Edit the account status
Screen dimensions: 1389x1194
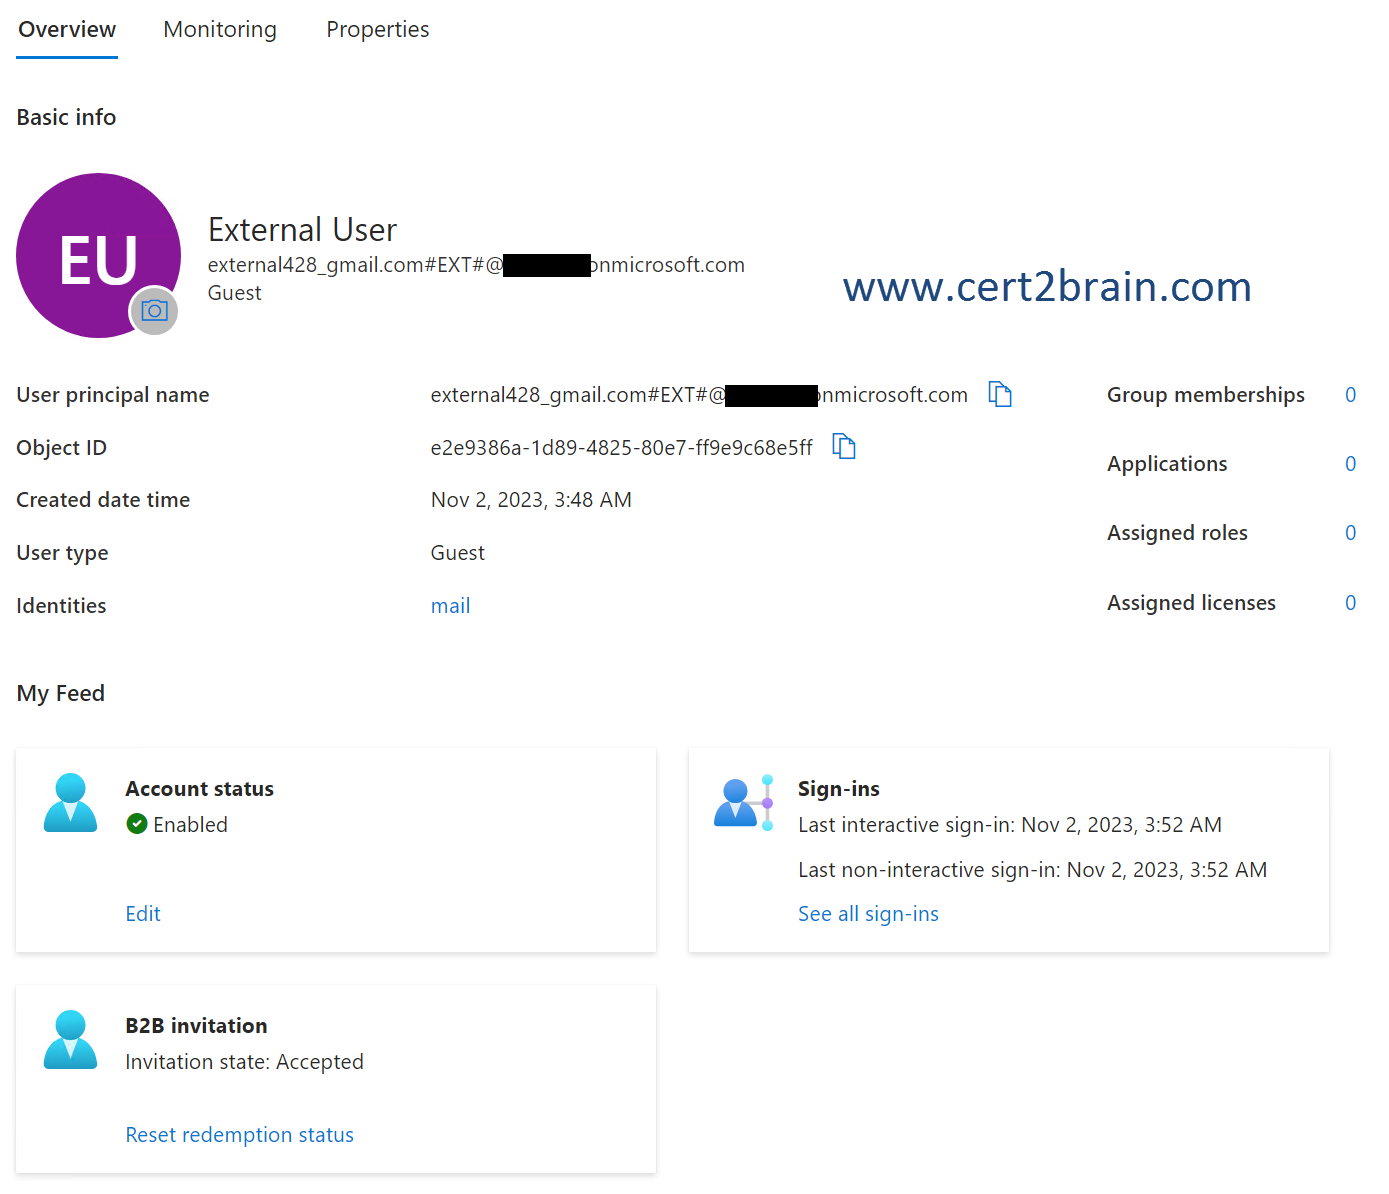(x=142, y=913)
